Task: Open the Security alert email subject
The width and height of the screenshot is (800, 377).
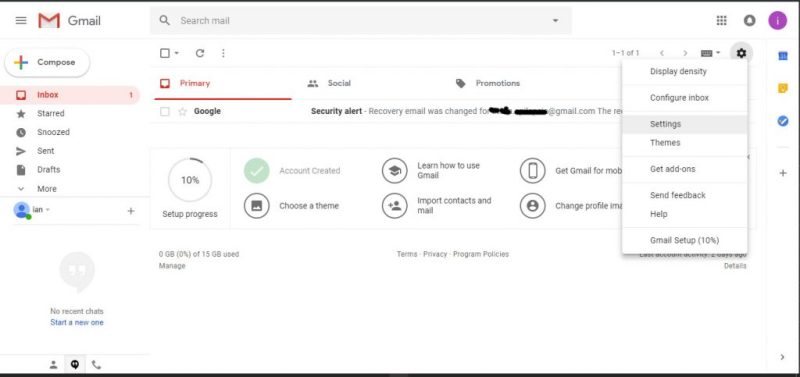Action: (x=336, y=111)
